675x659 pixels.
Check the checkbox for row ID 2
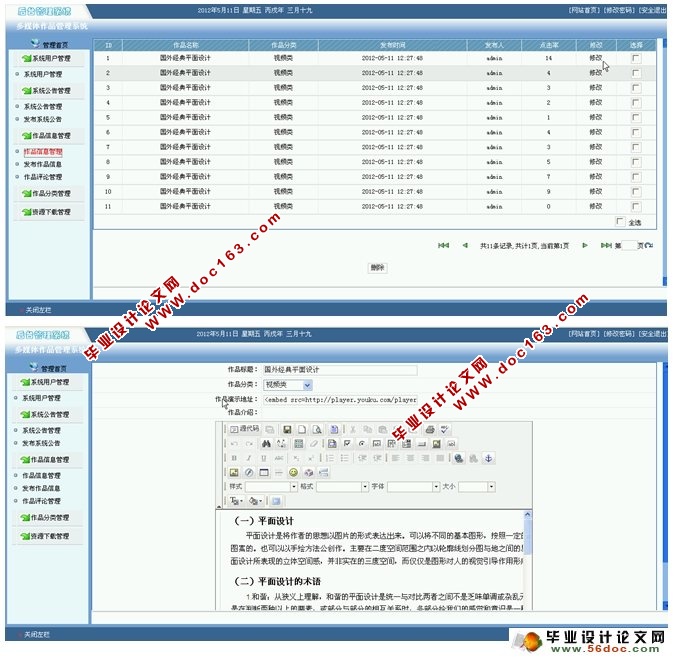coord(635,73)
